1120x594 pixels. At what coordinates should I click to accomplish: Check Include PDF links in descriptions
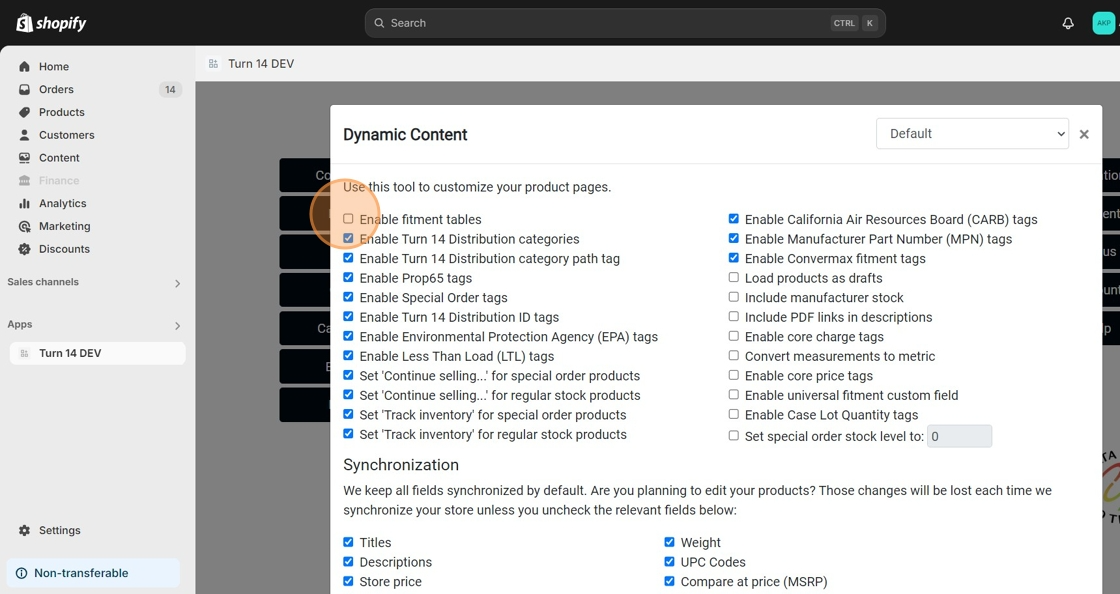tap(734, 316)
